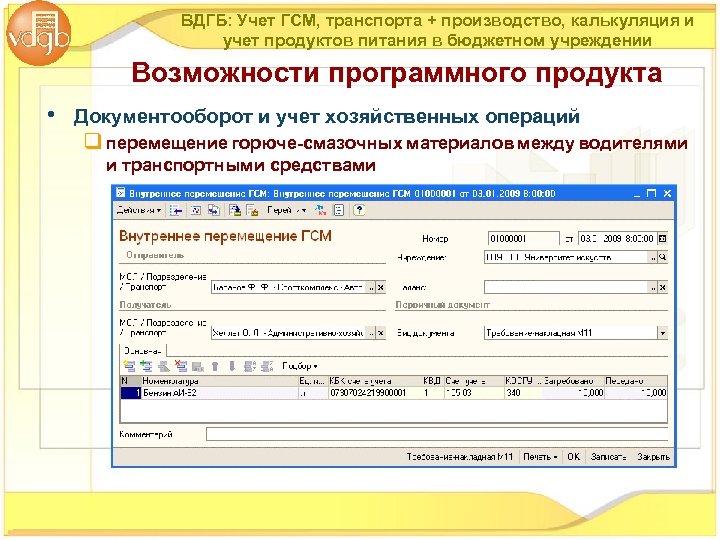Click the Дт/Кт accounting entries icon
The height and width of the screenshot is (540, 720).
click(x=321, y=210)
